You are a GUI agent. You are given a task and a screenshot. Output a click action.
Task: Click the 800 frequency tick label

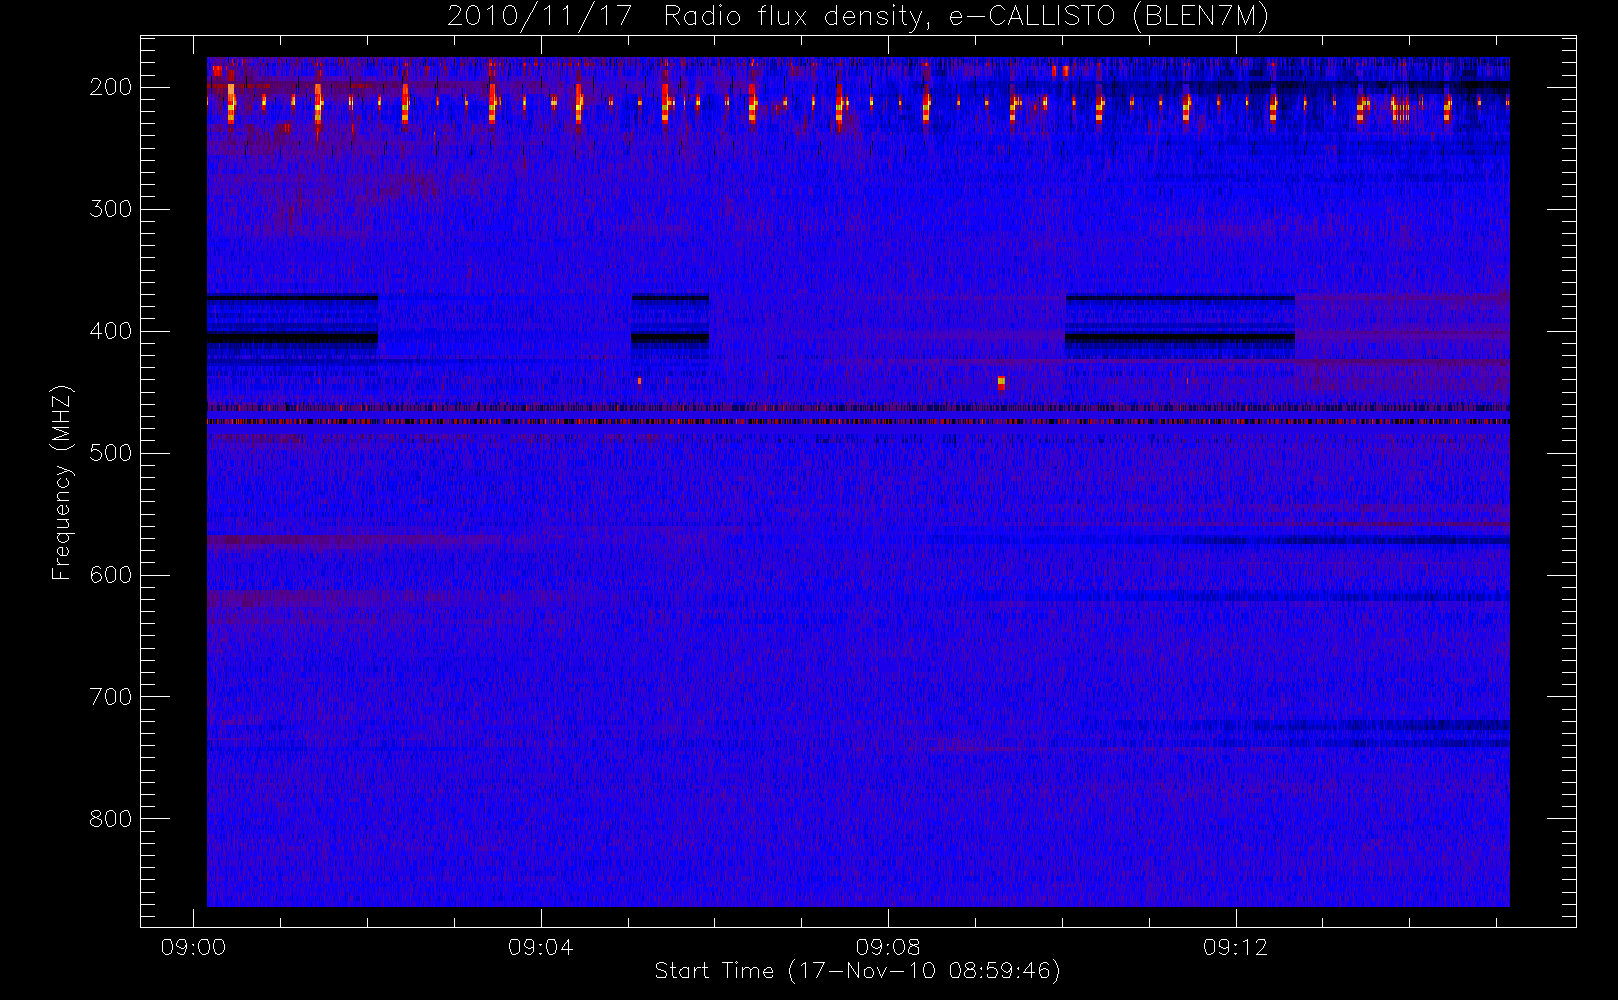110,819
